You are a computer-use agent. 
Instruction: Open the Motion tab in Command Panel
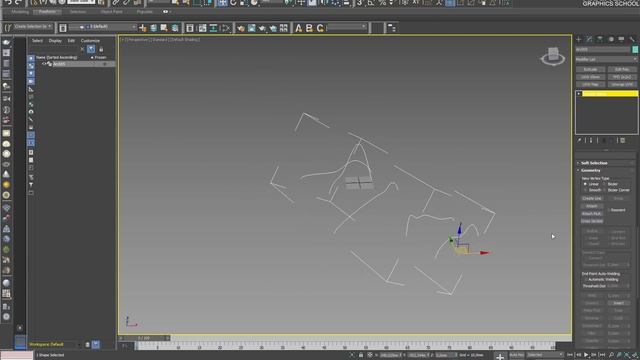tap(611, 39)
